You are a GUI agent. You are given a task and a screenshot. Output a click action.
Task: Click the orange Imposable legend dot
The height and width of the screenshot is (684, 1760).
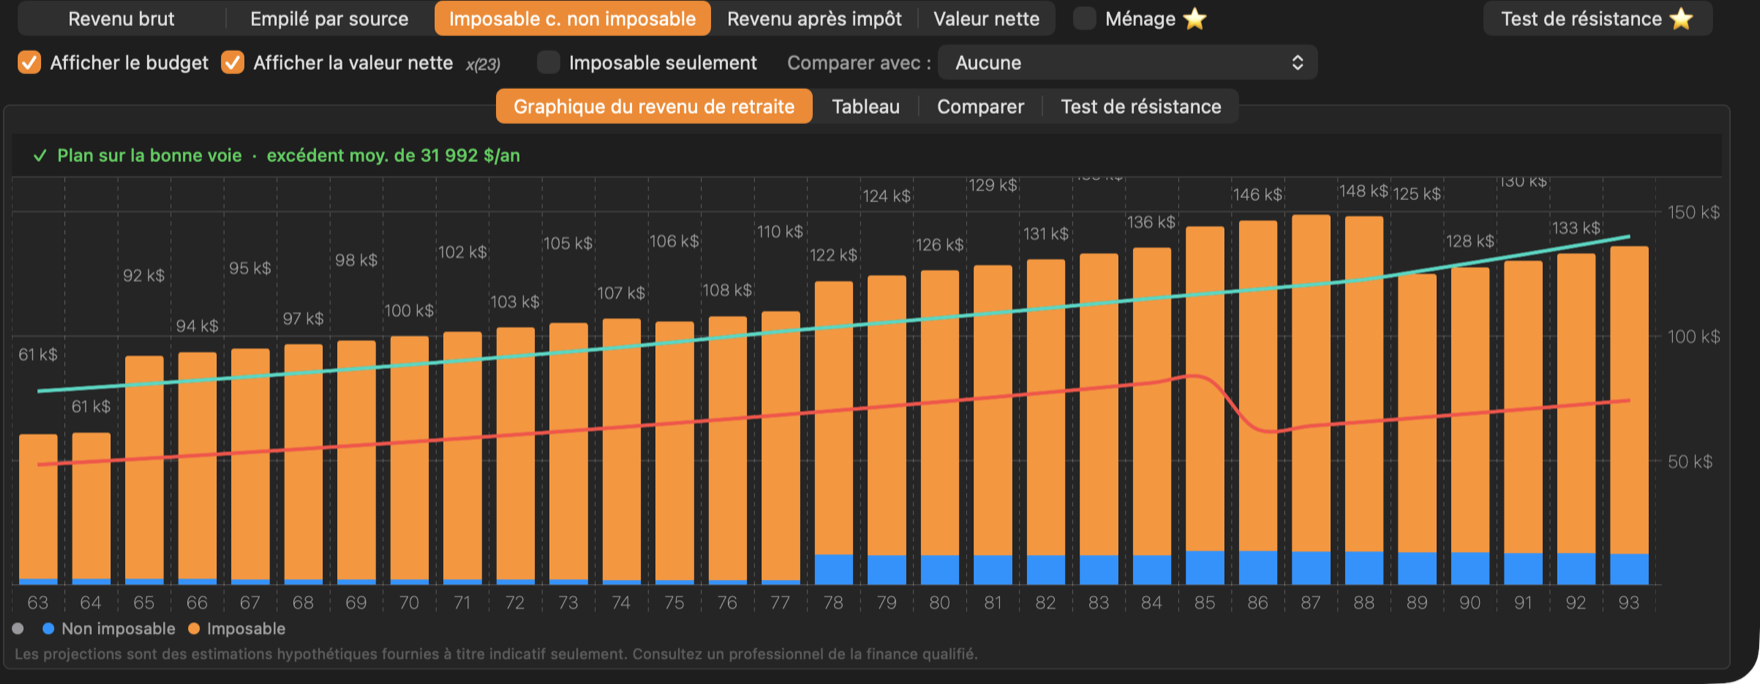[x=194, y=629]
